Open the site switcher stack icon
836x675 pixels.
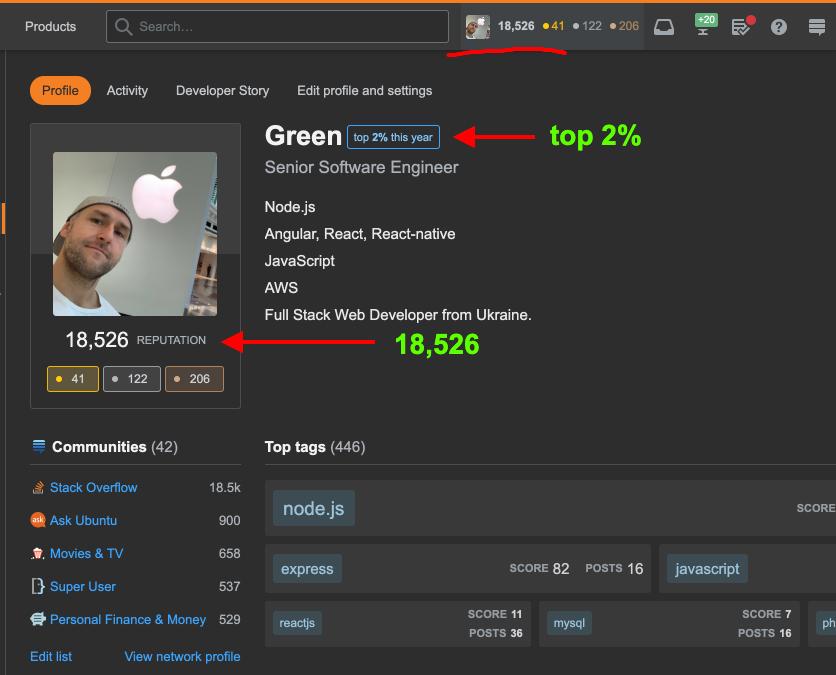[816, 27]
